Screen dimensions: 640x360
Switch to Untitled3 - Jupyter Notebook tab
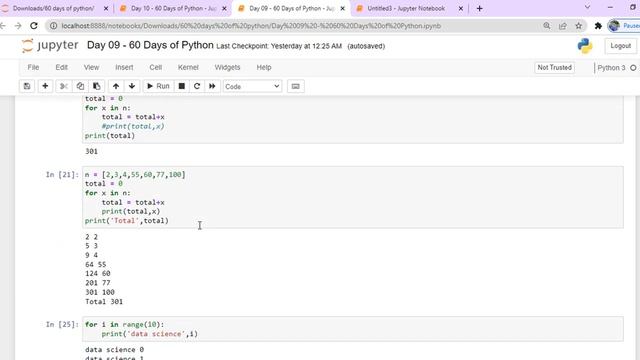406,8
